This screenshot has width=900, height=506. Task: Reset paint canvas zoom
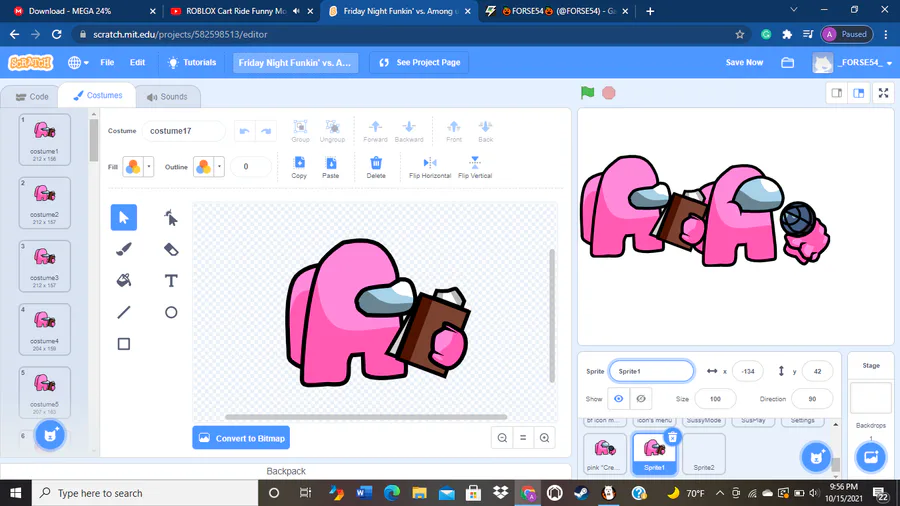point(523,438)
